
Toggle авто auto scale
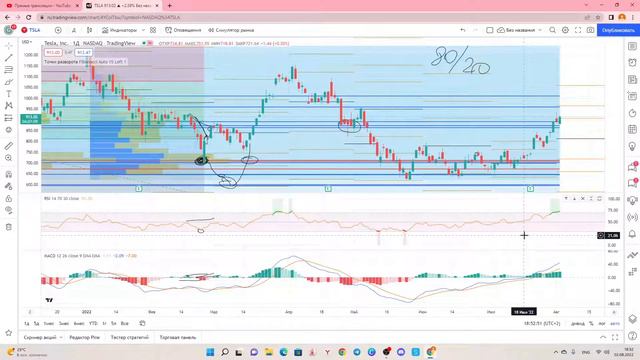(615, 323)
